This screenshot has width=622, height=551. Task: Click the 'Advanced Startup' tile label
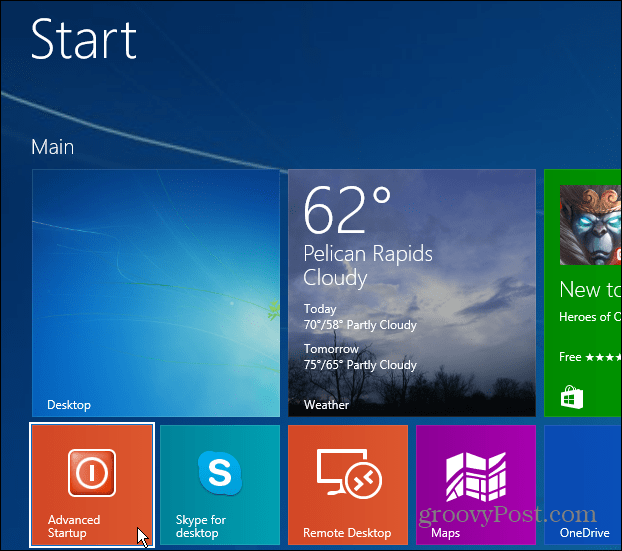[74, 526]
